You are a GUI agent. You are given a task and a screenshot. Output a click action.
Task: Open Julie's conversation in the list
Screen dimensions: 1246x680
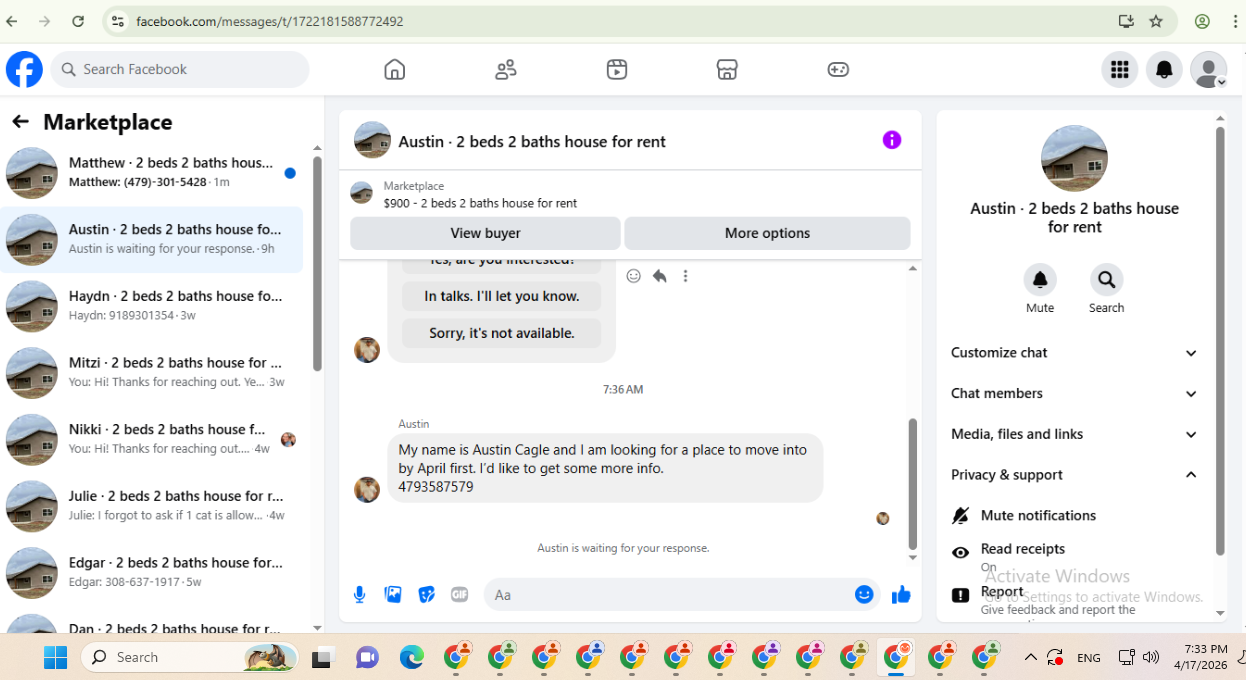[x=152, y=505]
